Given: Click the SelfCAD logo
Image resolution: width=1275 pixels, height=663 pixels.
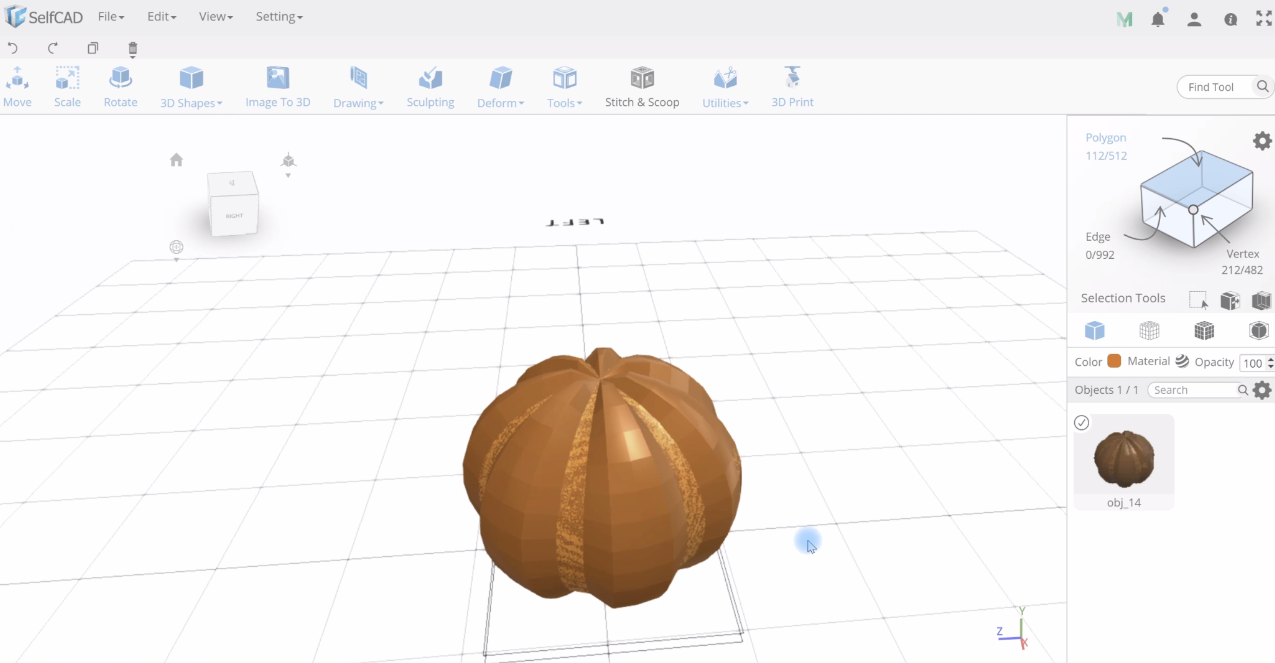Looking at the screenshot, I should click(x=44, y=17).
